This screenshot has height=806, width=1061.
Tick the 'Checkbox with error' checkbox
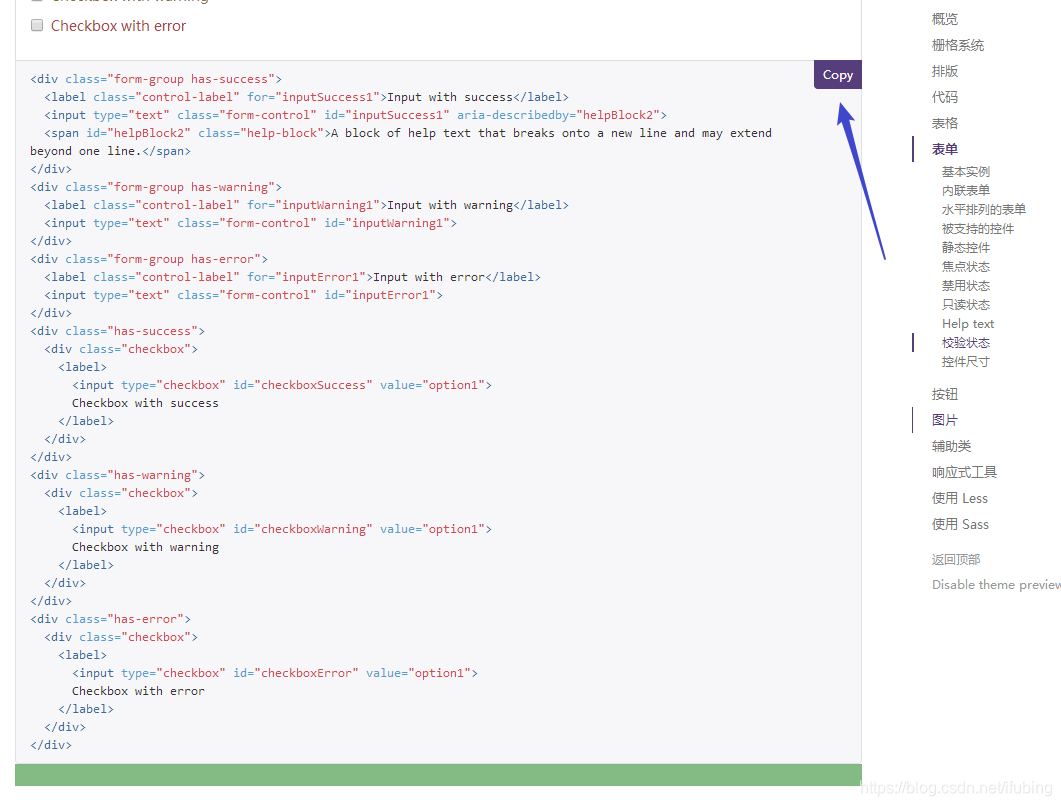point(37,25)
